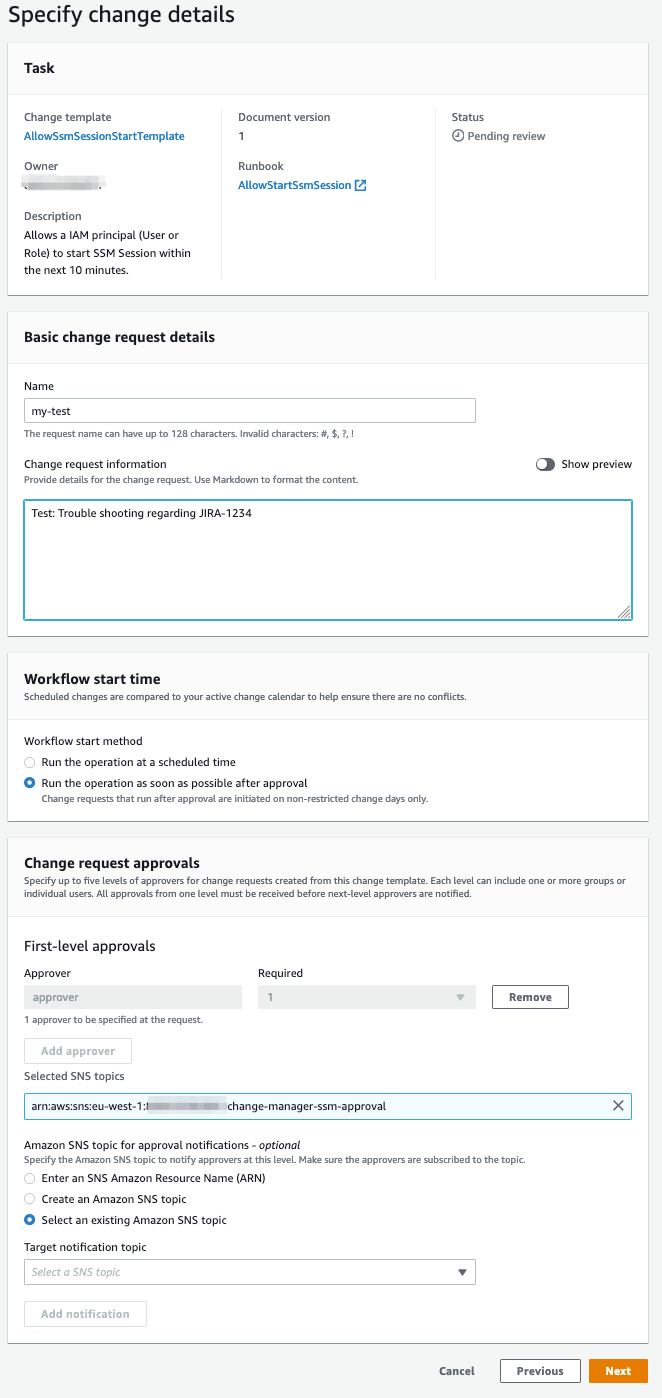662x1398 pixels.
Task: Click the Add approver button
Action: click(77, 1050)
